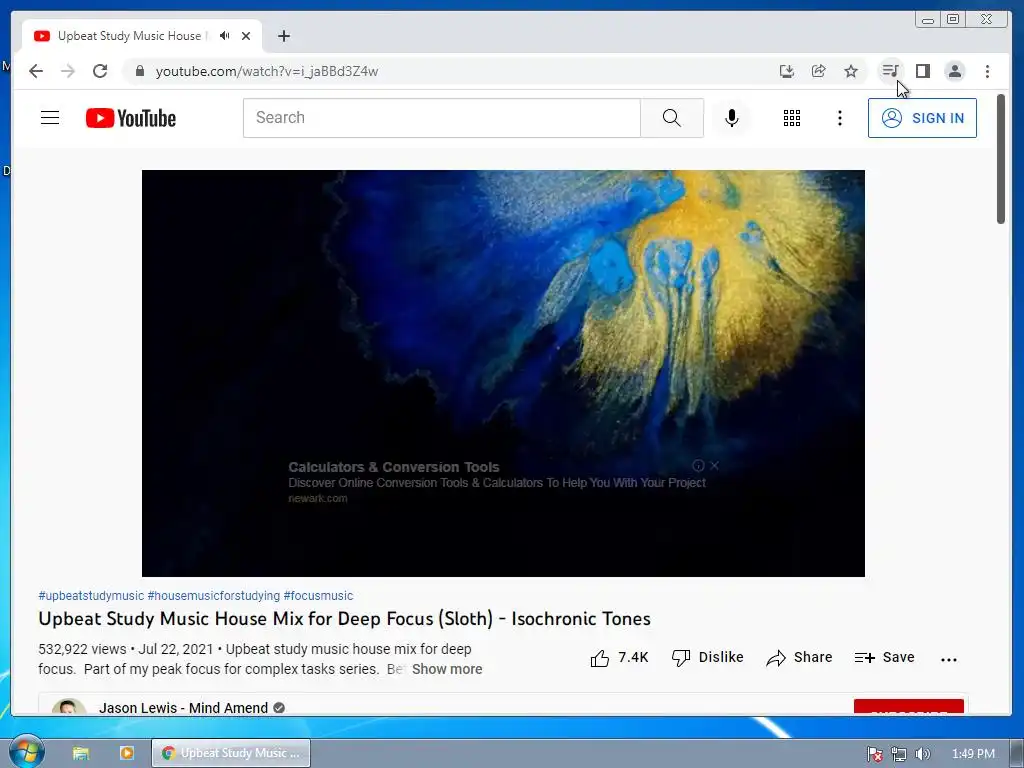Close the Calculators & Conversion Tools ad
The image size is (1024, 768).
[x=715, y=466]
